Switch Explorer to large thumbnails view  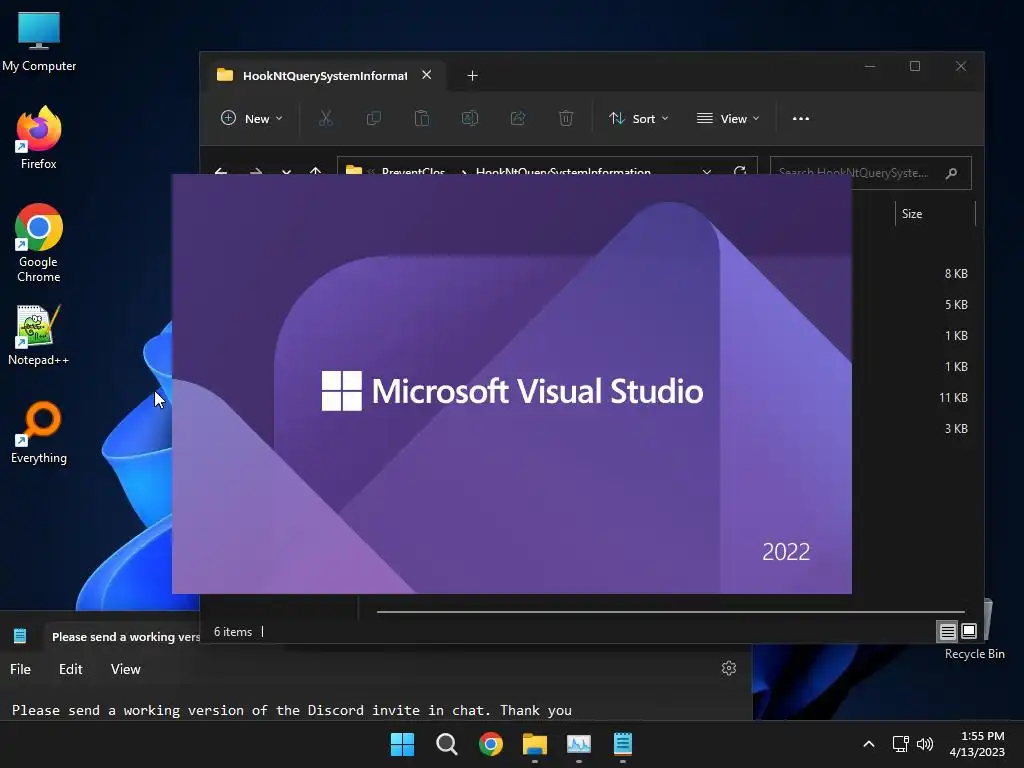(969, 631)
